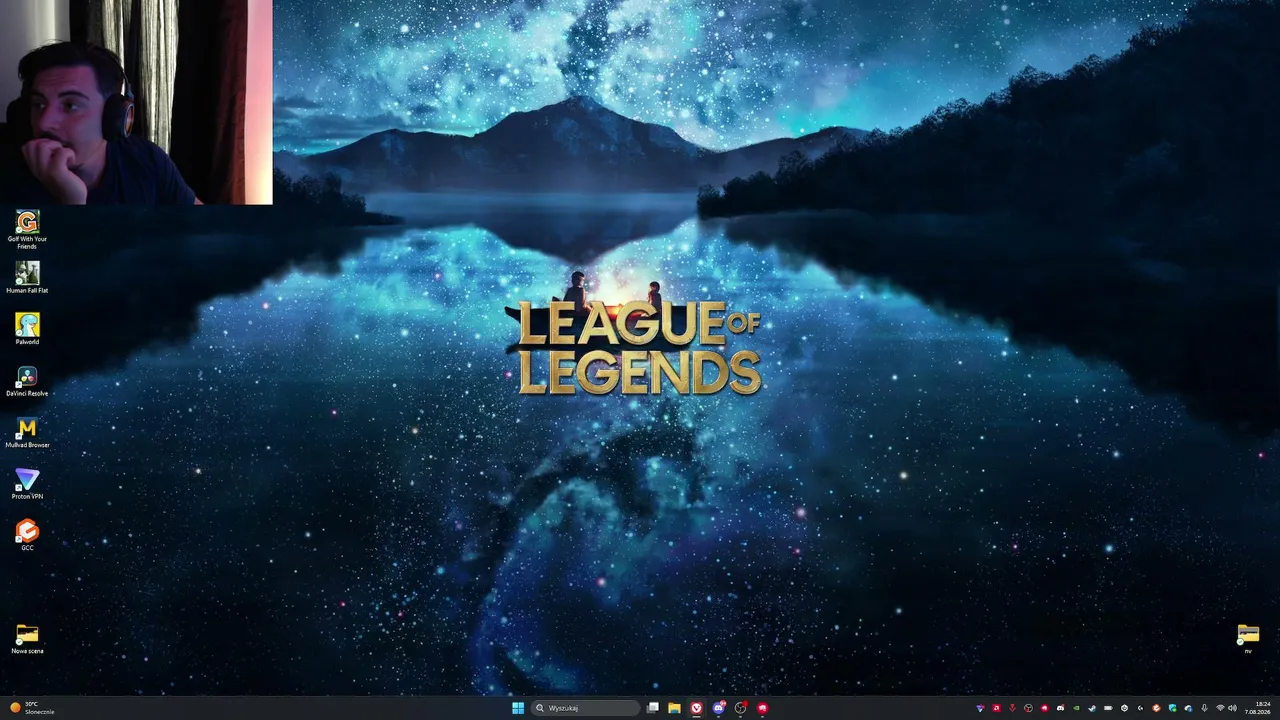
Task: Open Task View from the taskbar
Action: point(653,708)
